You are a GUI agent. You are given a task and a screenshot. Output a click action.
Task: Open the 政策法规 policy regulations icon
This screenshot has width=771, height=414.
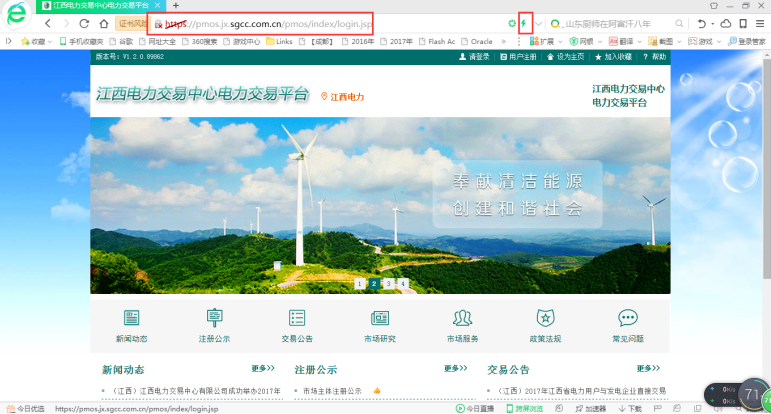tap(545, 318)
